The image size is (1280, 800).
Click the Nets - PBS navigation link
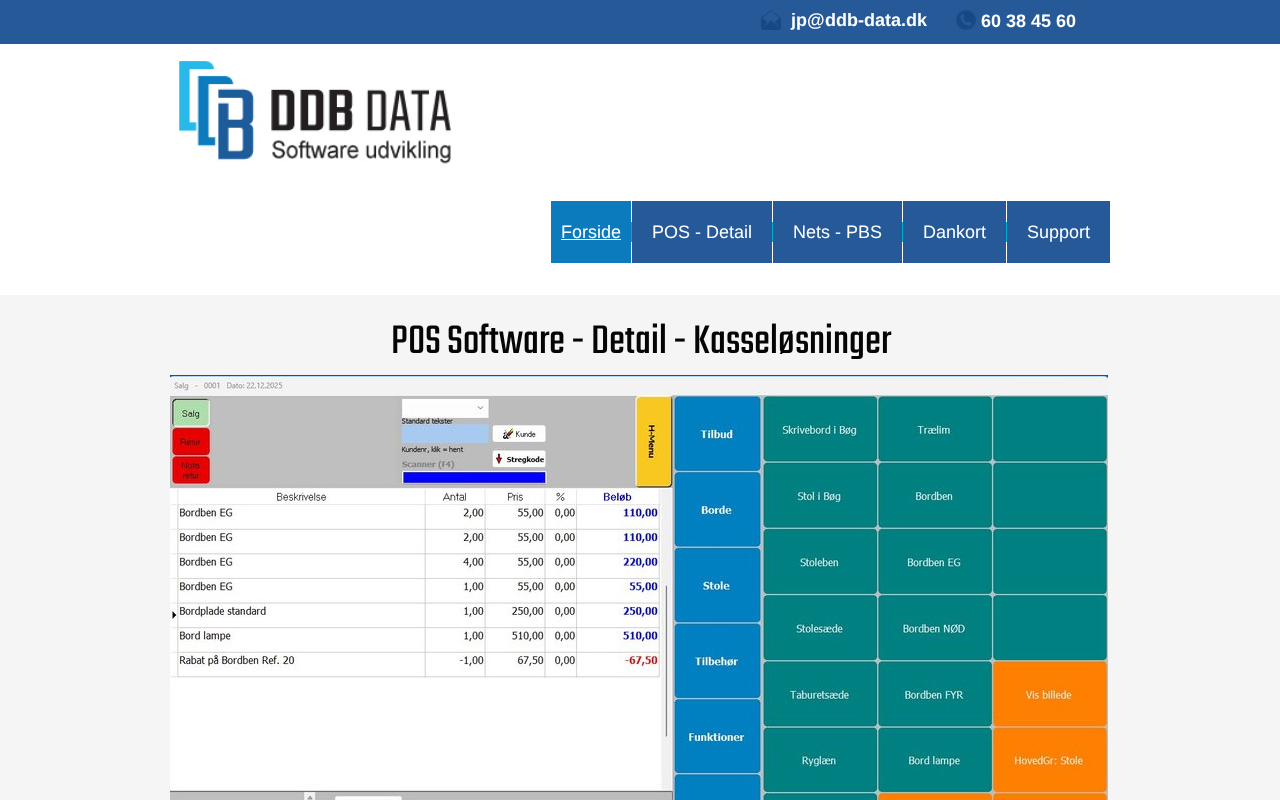coord(837,232)
